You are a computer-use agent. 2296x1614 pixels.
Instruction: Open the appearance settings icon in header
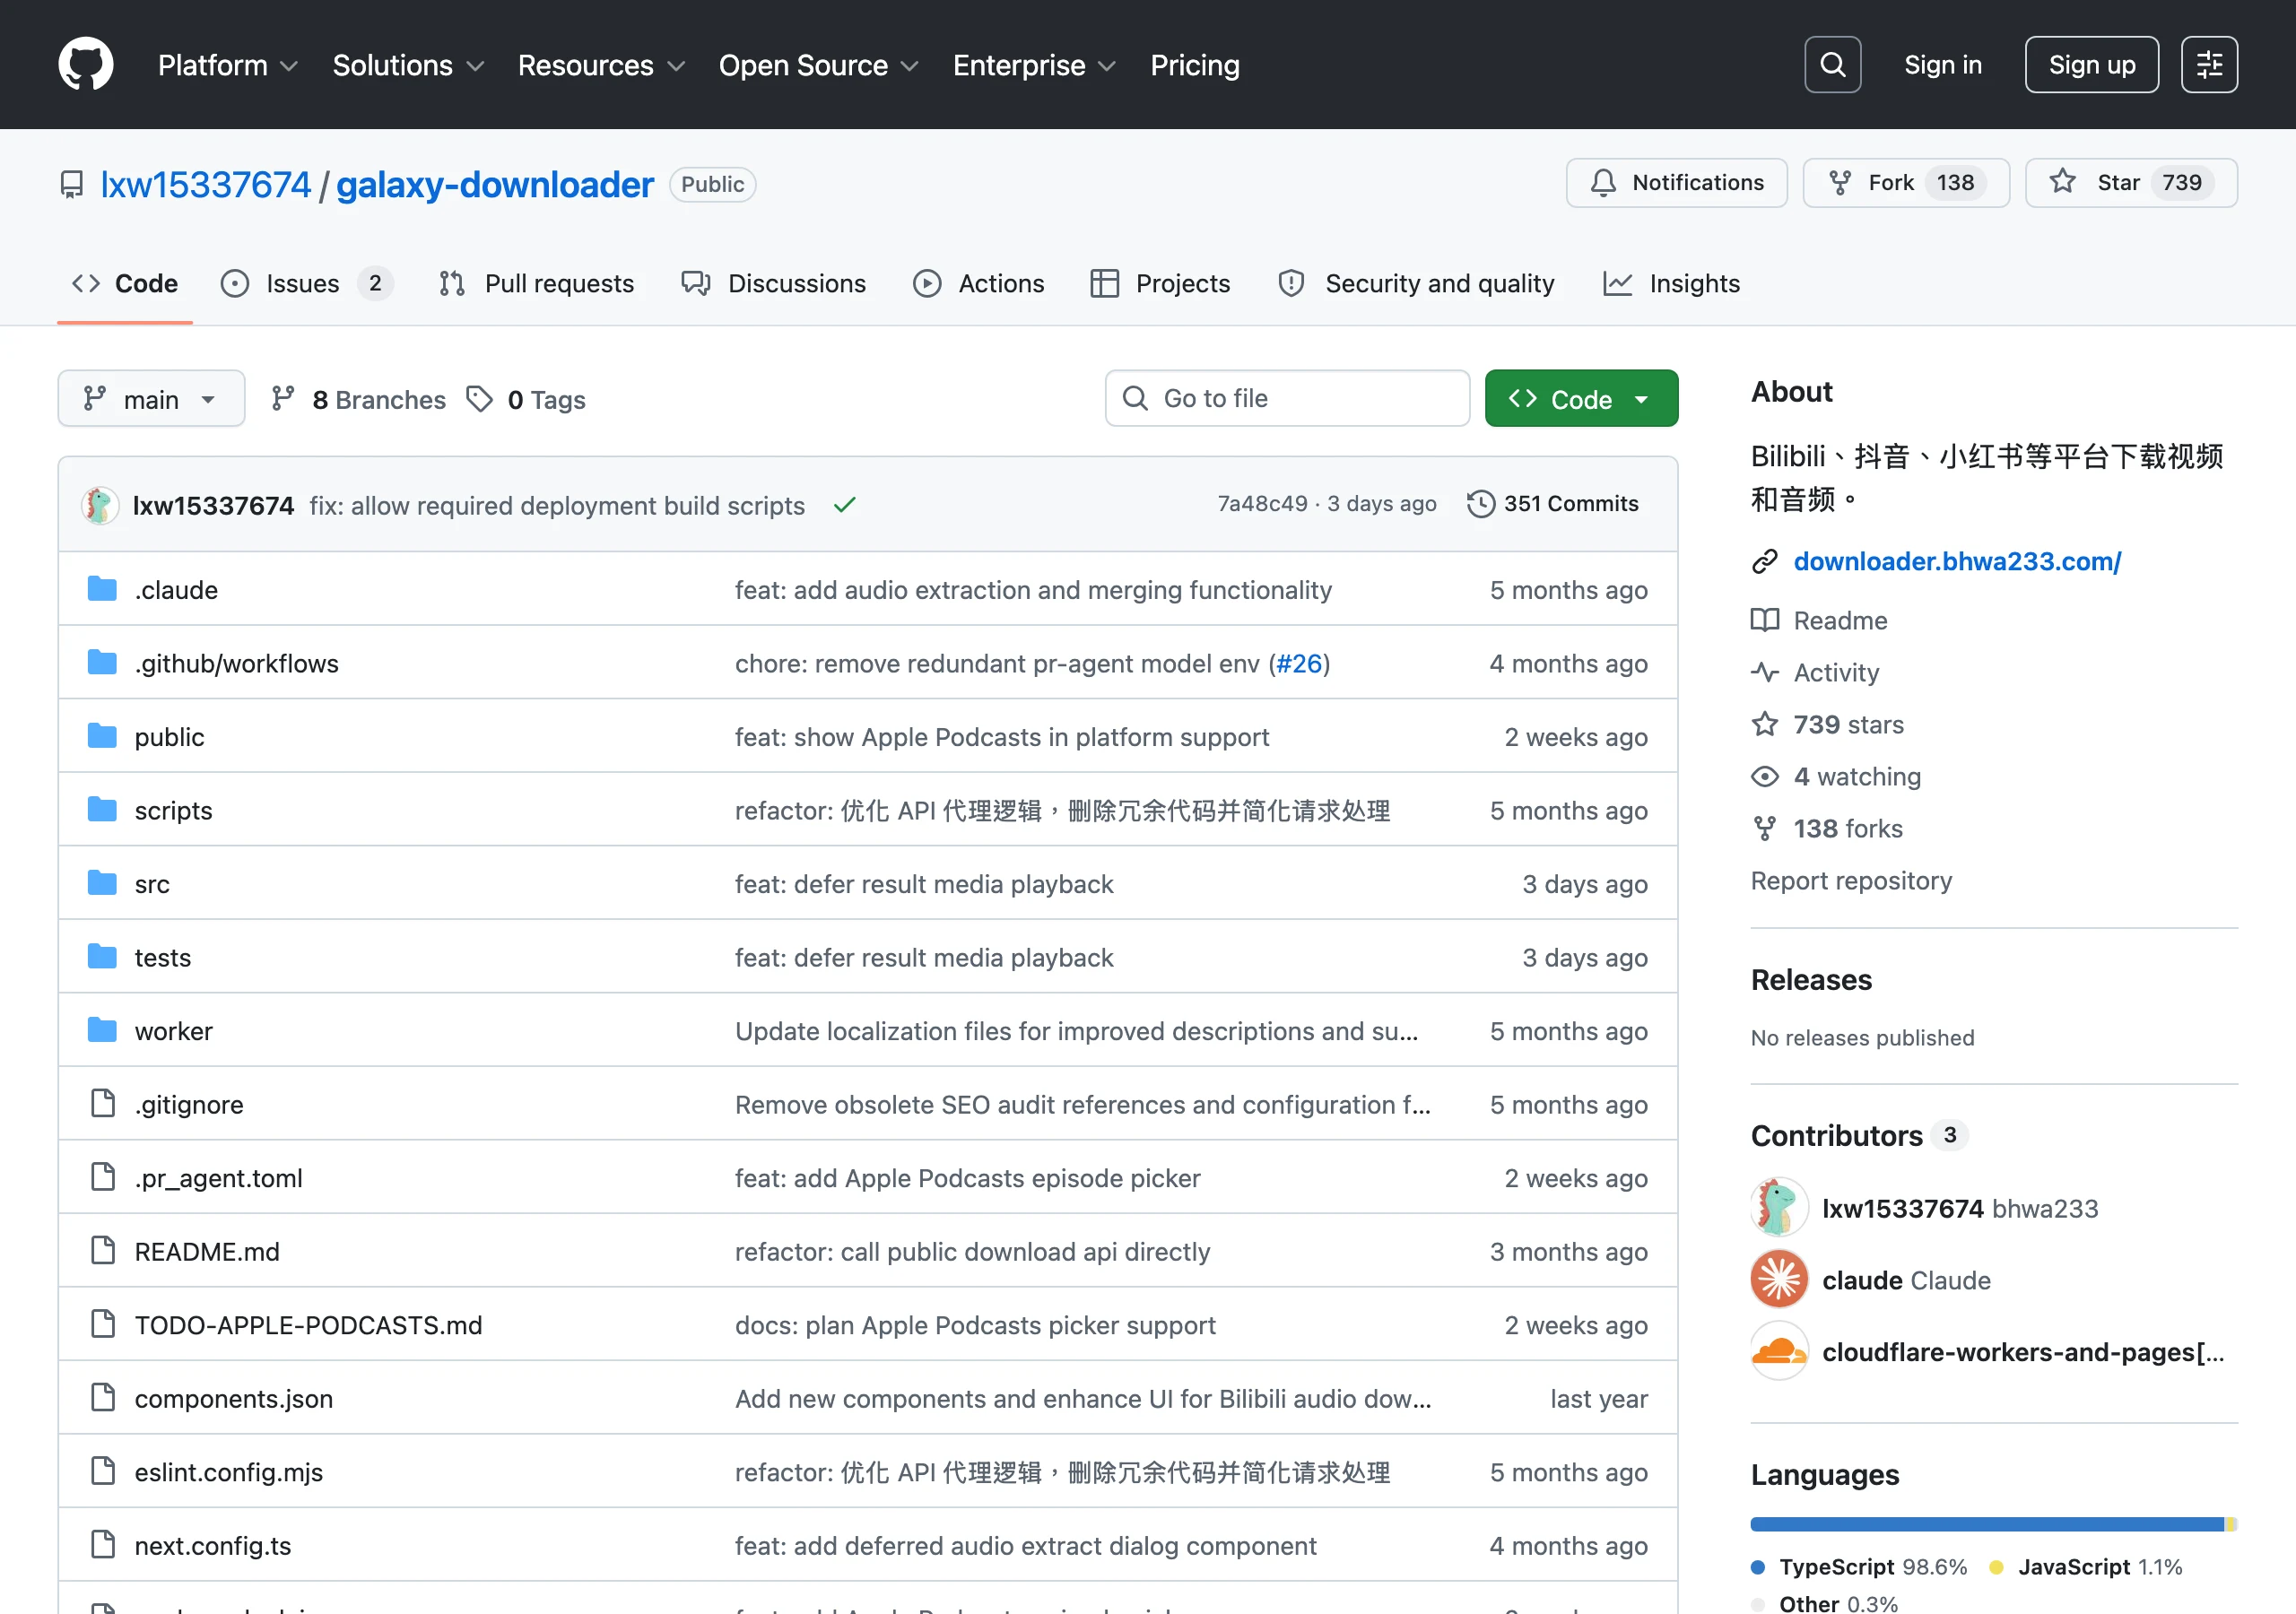coord(2209,65)
